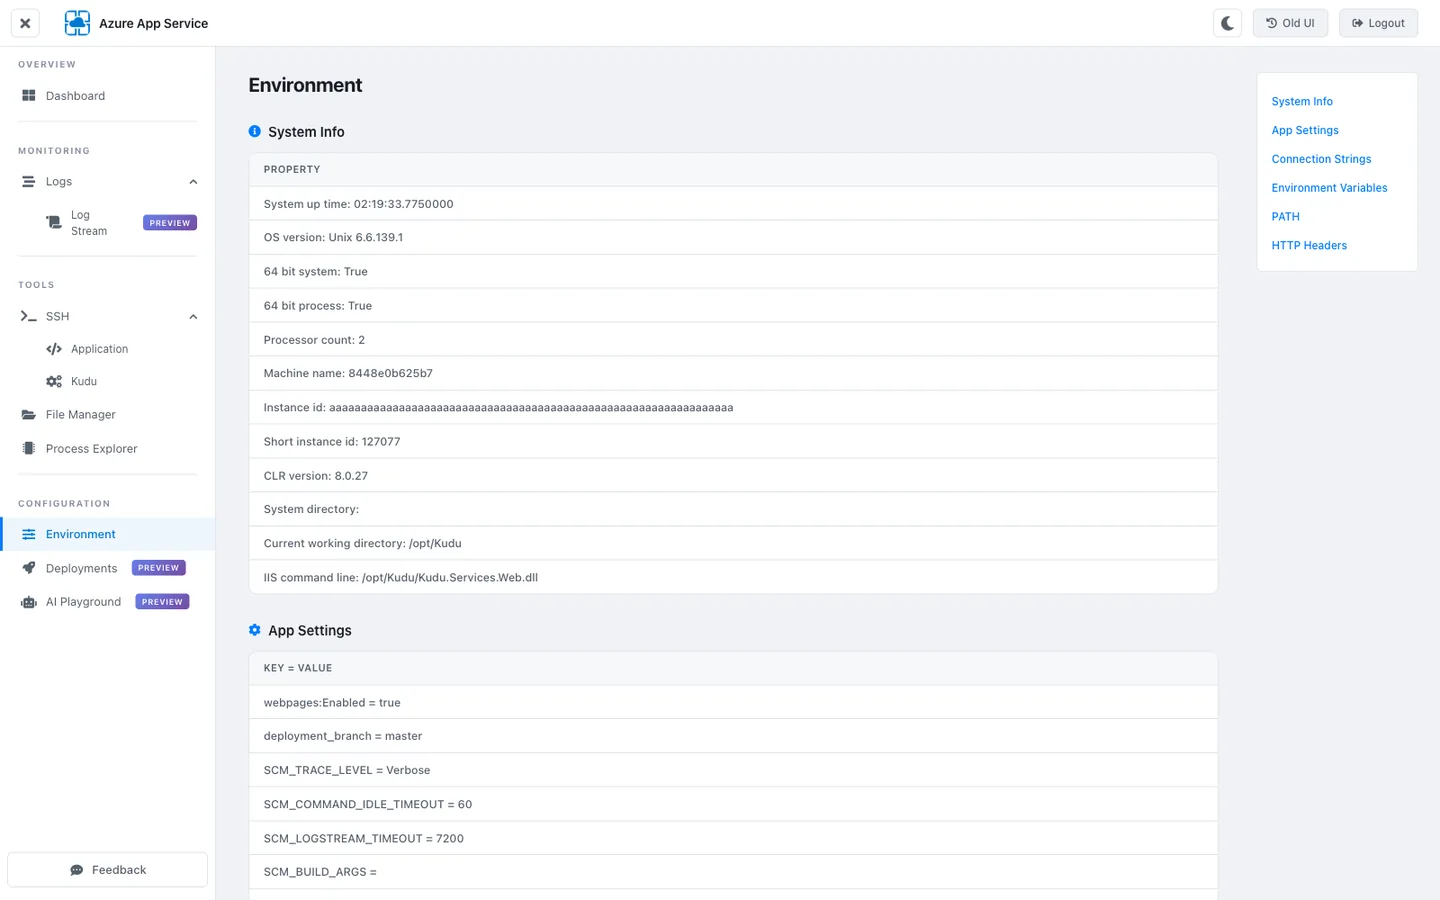Click the PREVIEW badge beside Deployments
Viewport: 1440px width, 900px height.
pyautogui.click(x=158, y=568)
